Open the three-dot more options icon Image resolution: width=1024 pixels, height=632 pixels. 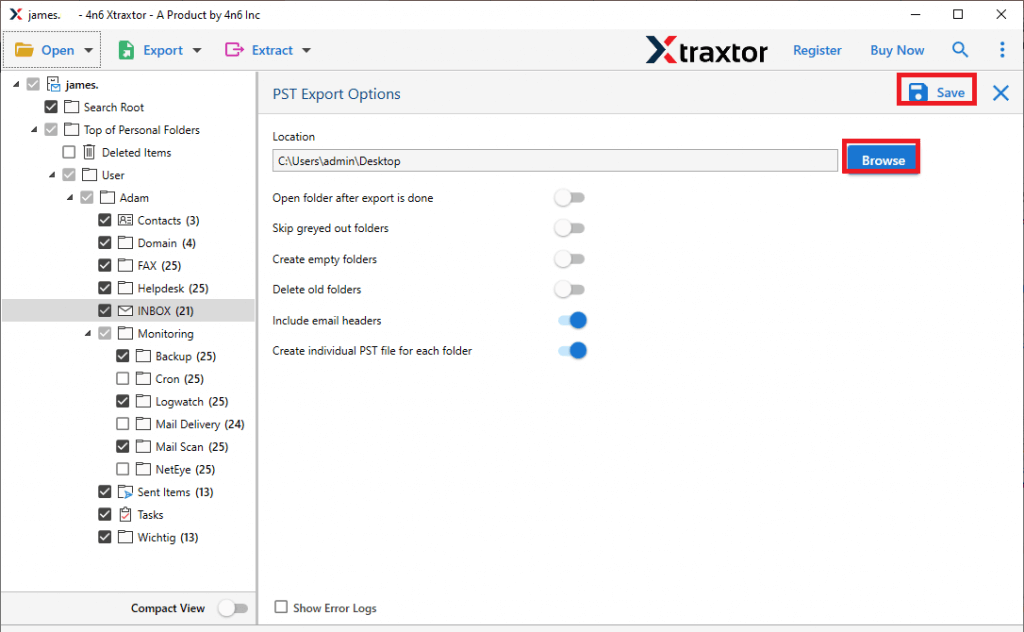pyautogui.click(x=1002, y=49)
